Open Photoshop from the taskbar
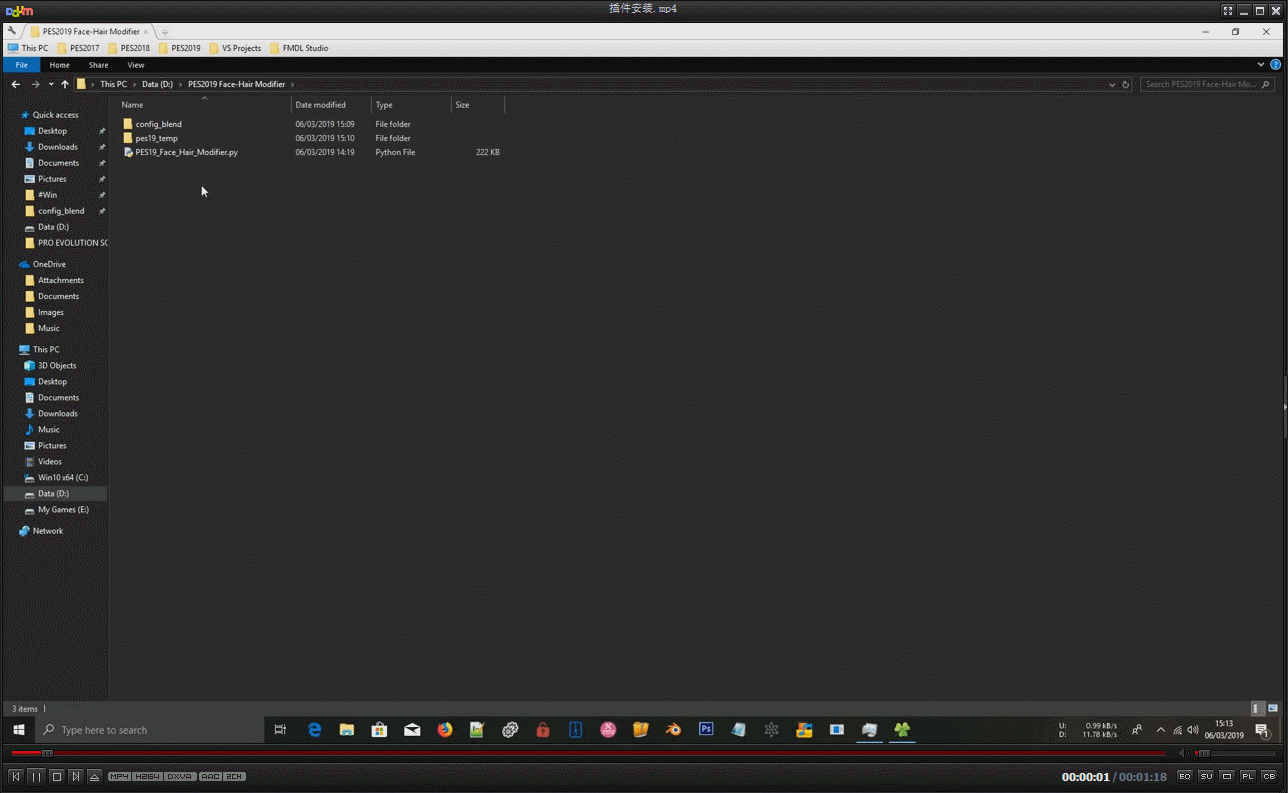This screenshot has width=1288, height=793. 706,730
